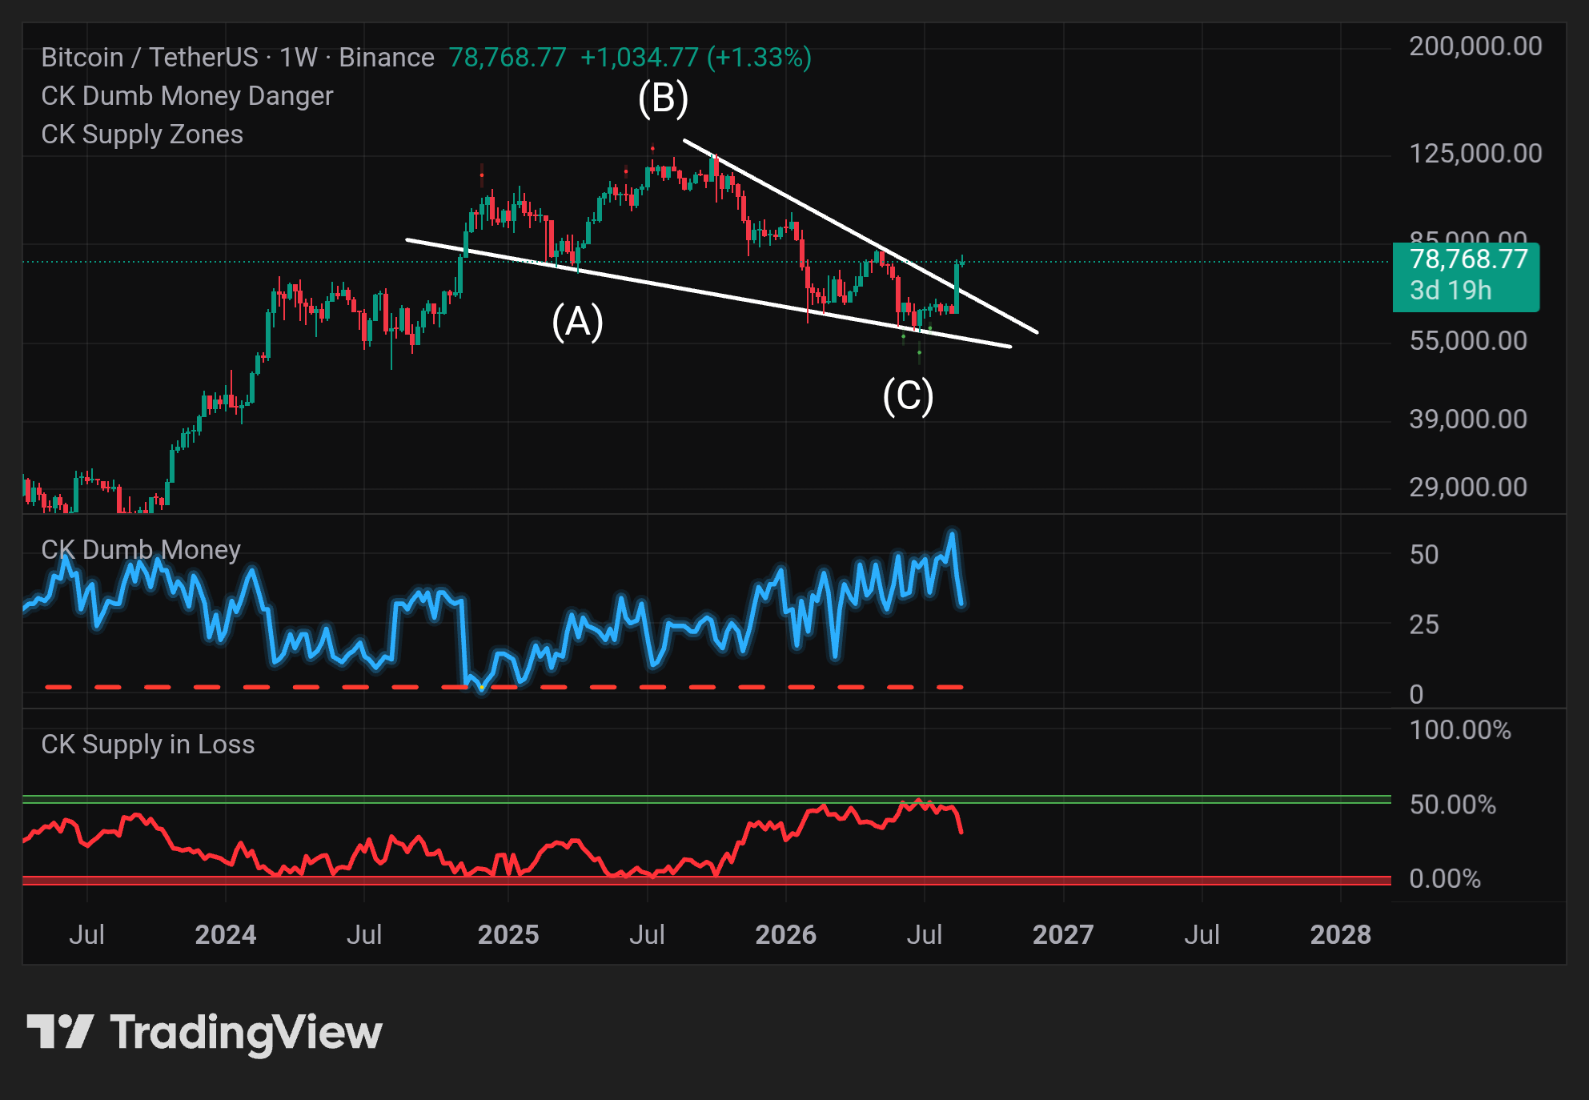Click the "2026" label on the time axis

pyautogui.click(x=786, y=935)
